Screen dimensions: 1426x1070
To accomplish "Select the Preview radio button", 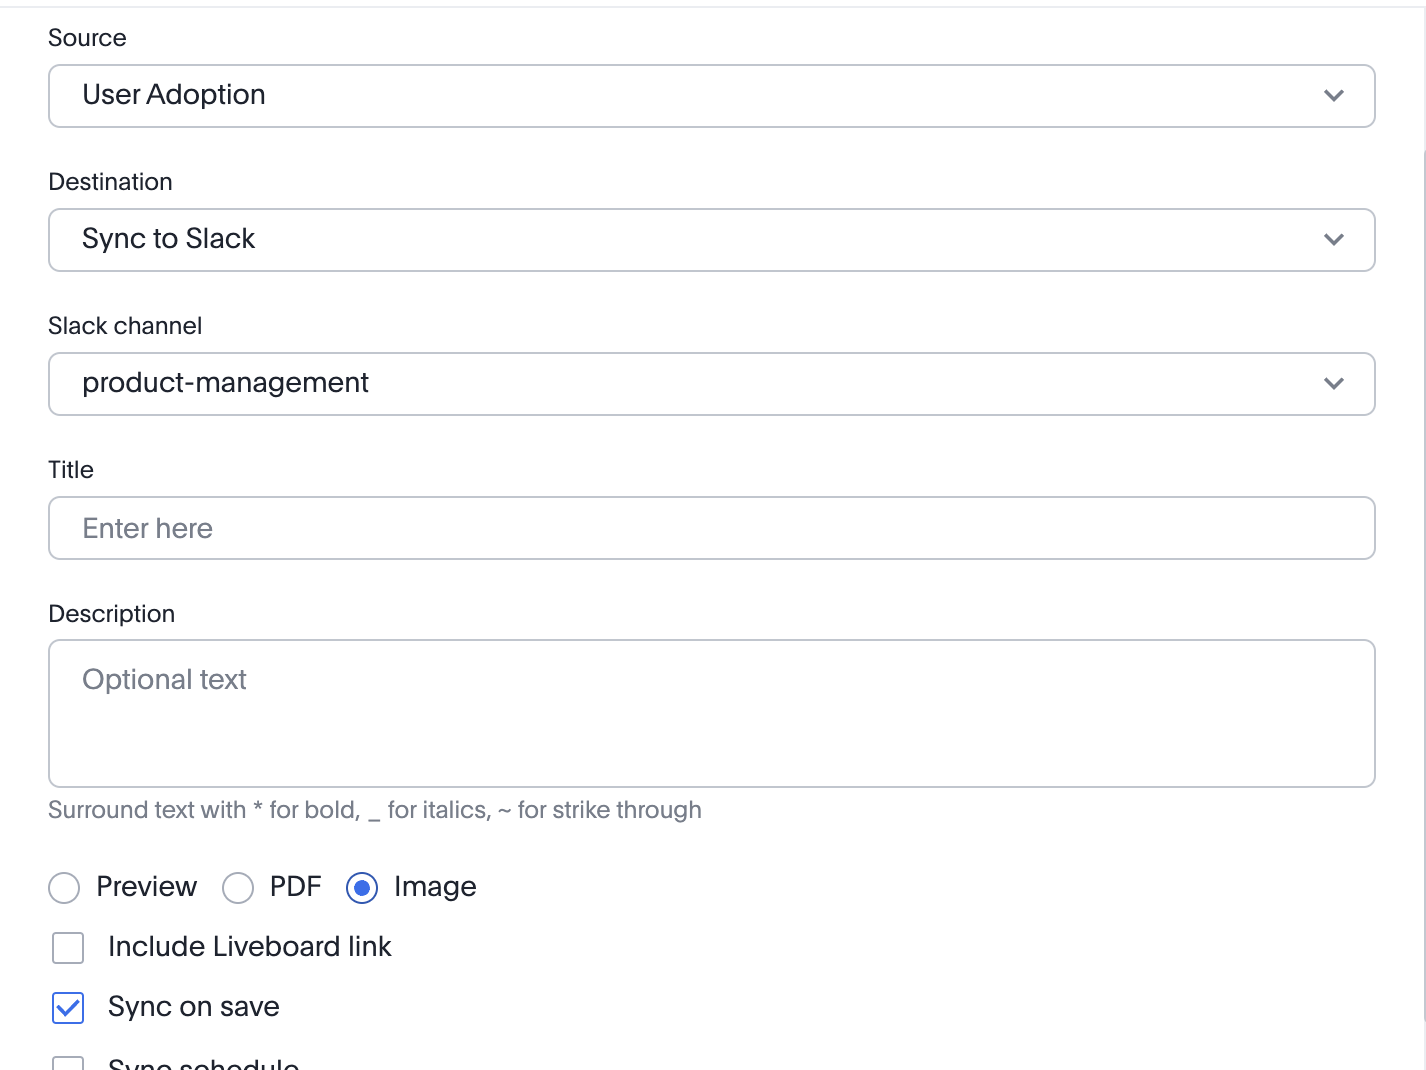I will pyautogui.click(x=64, y=887).
